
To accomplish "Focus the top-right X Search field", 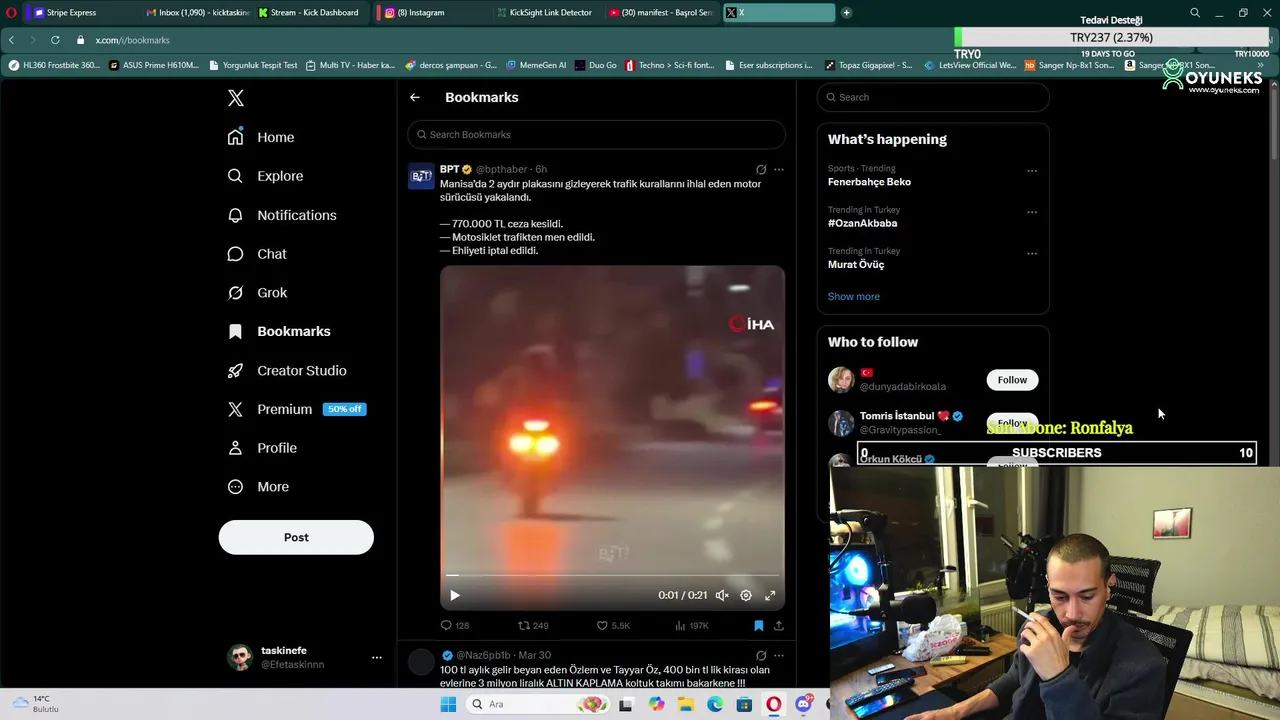I will (x=933, y=97).
